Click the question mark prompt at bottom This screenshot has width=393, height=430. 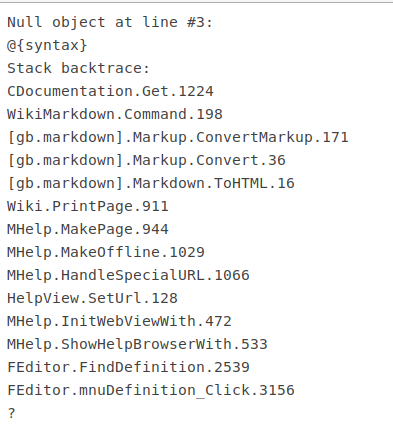pyautogui.click(x=11, y=413)
